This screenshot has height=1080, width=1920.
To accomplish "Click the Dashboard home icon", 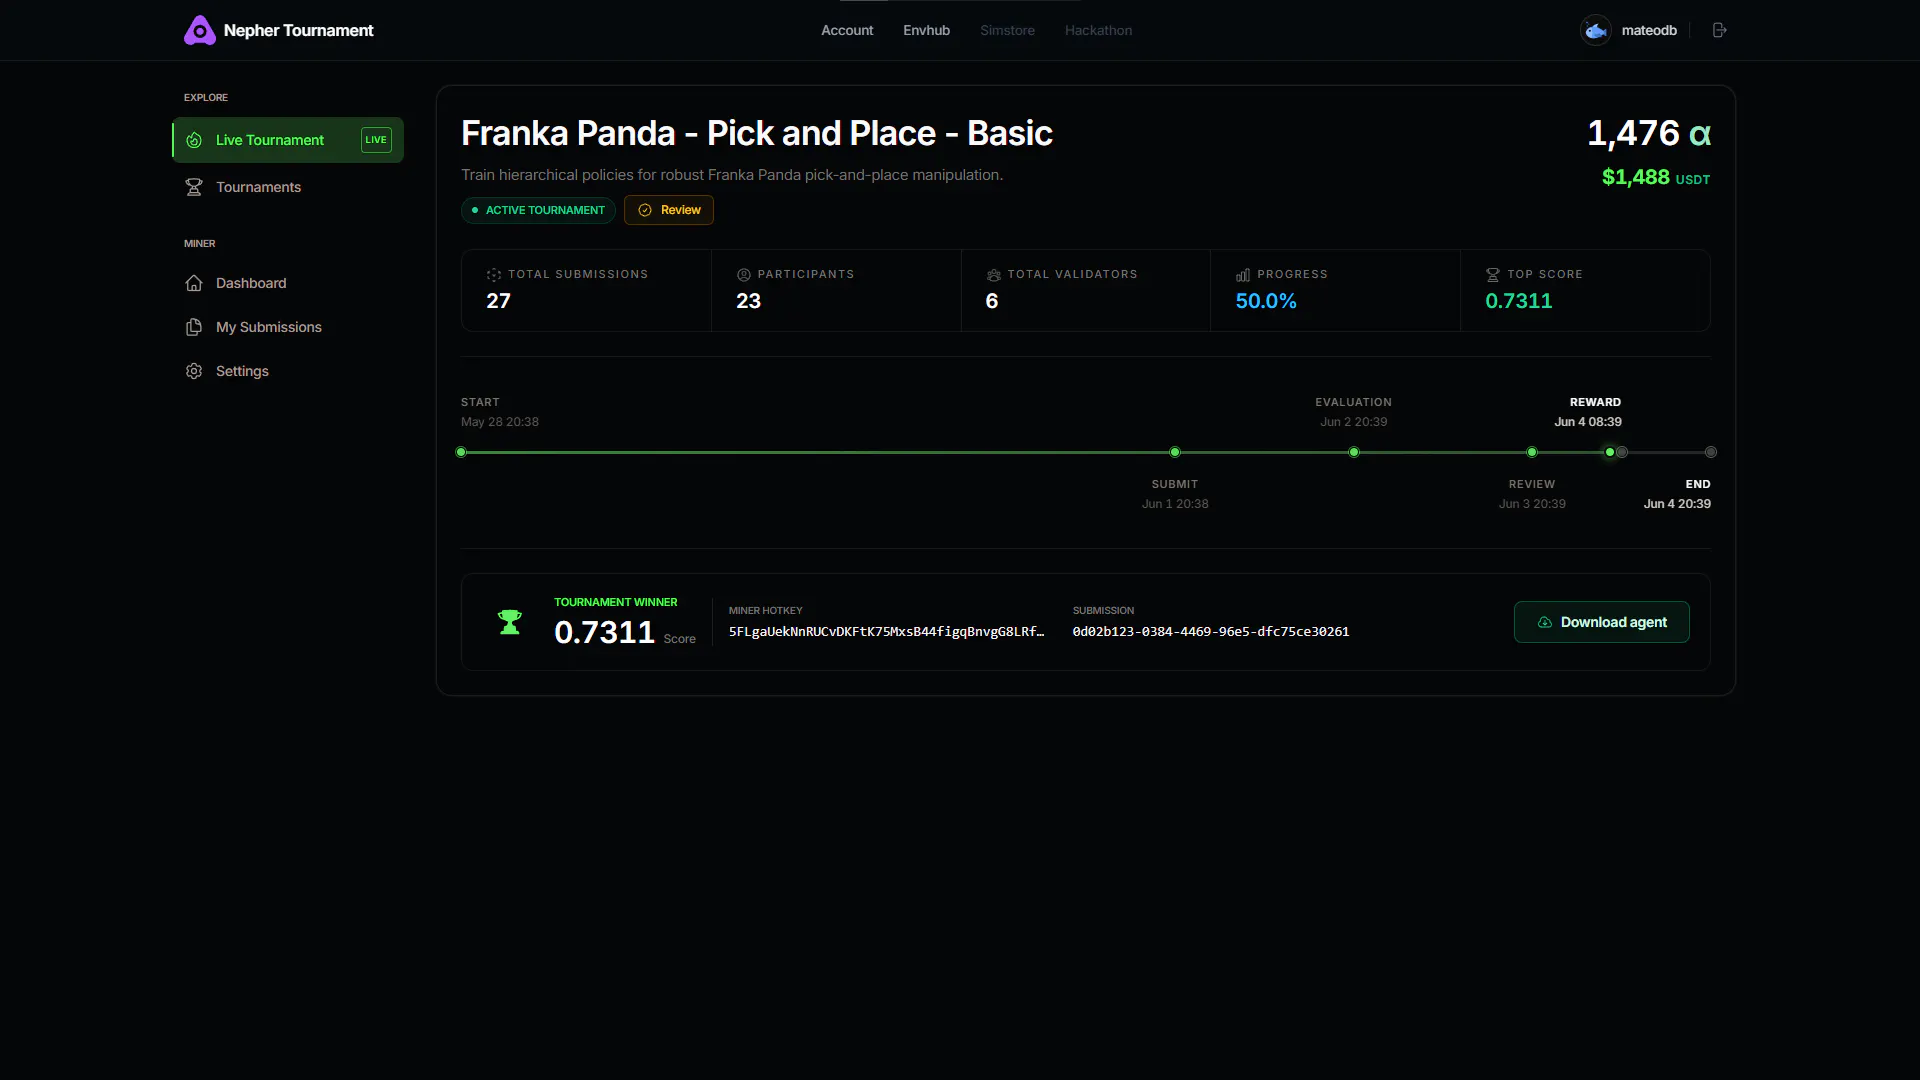I will coord(194,283).
